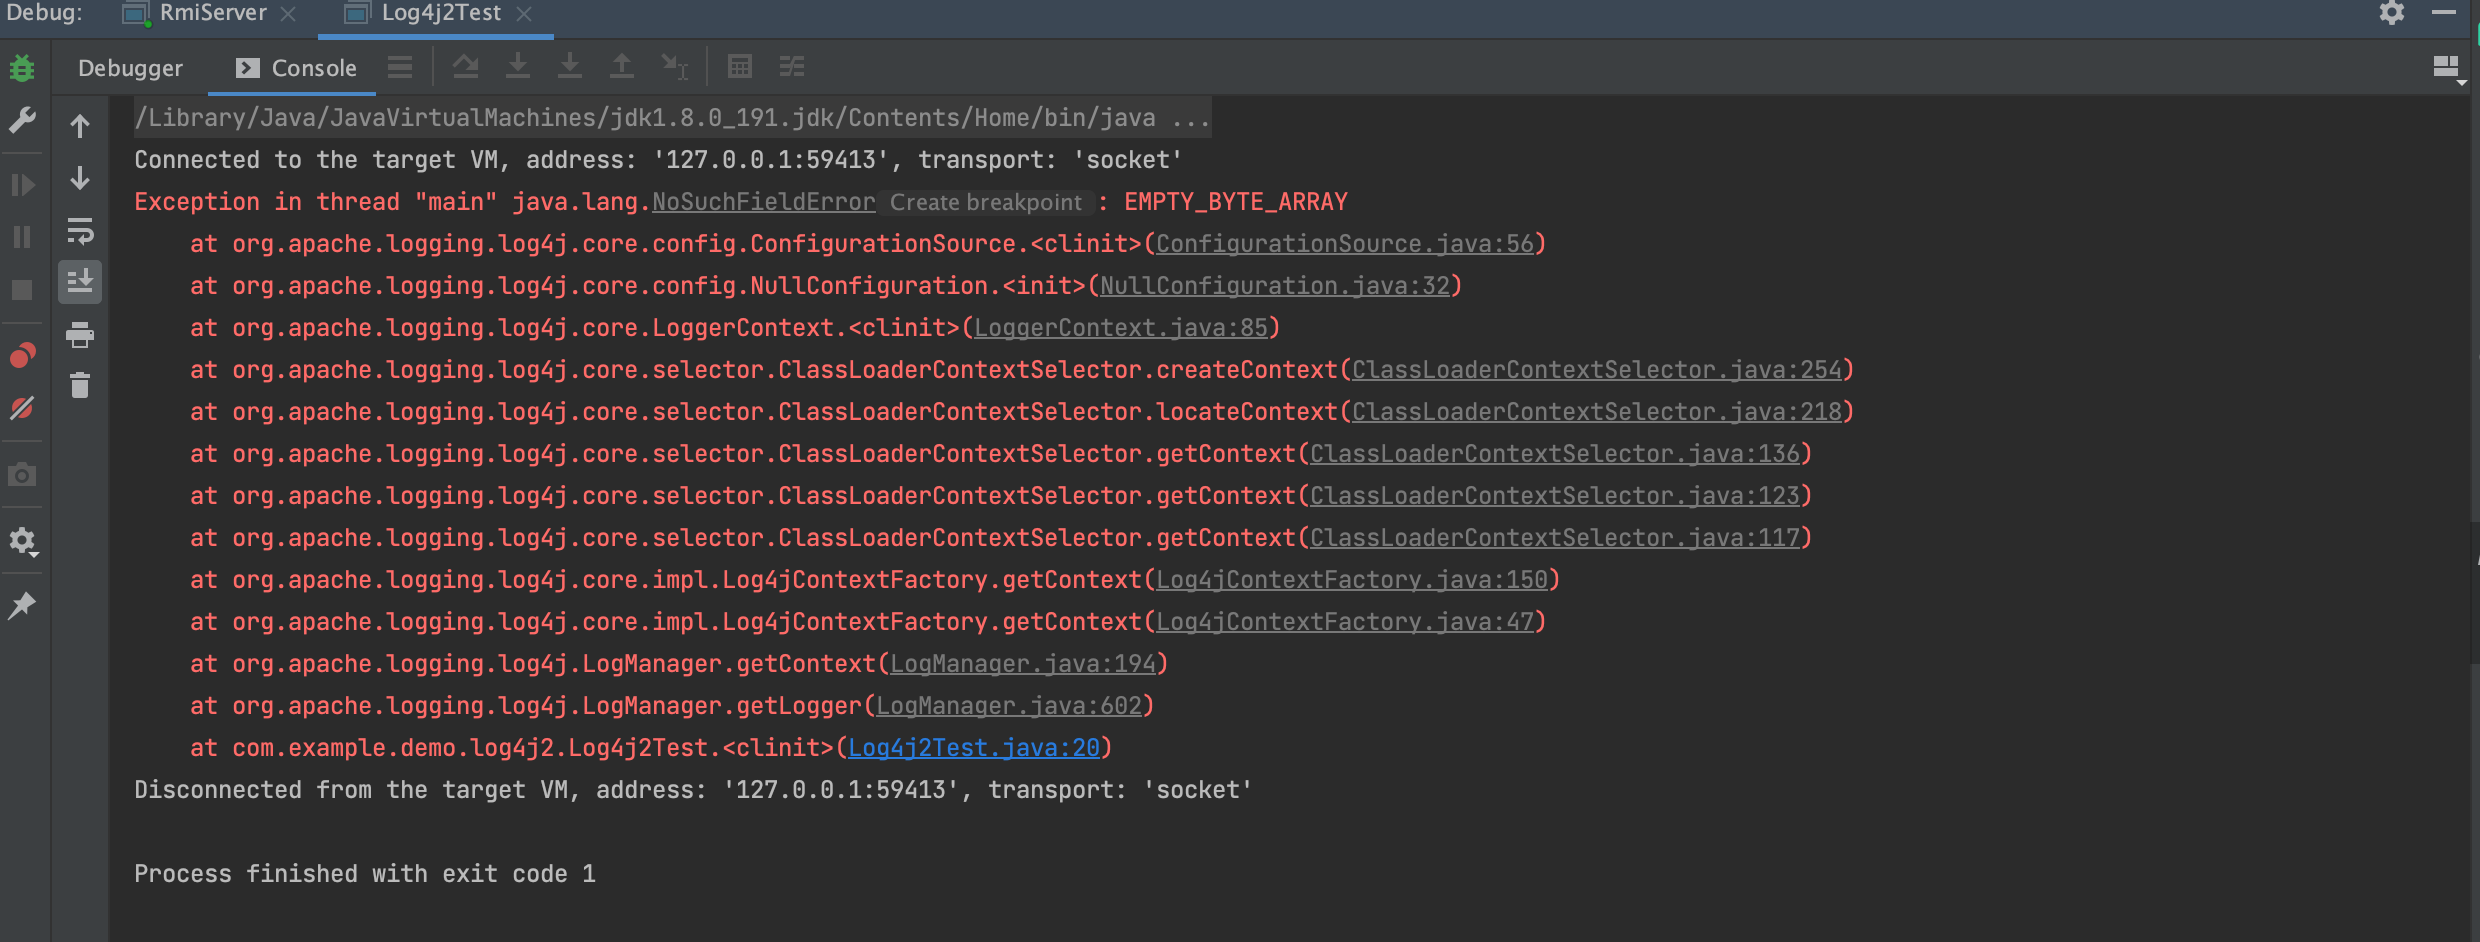Open View Breakpoints red circles icon

click(x=22, y=355)
